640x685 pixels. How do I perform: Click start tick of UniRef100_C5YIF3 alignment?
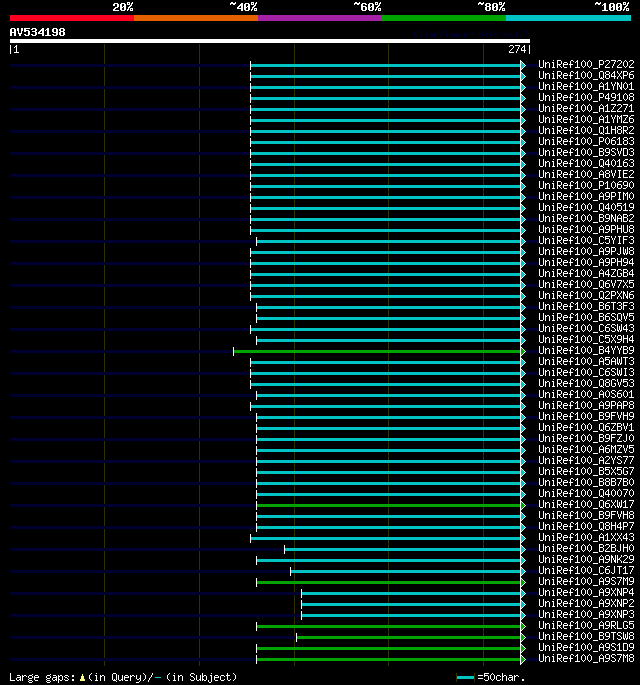tap(256, 241)
